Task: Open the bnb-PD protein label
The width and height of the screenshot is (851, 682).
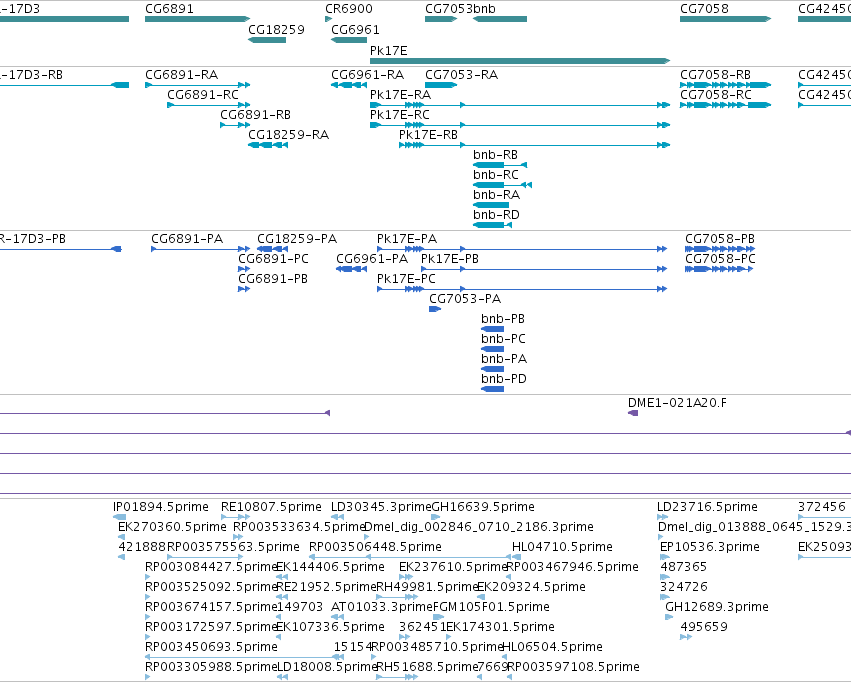Action: click(504, 380)
